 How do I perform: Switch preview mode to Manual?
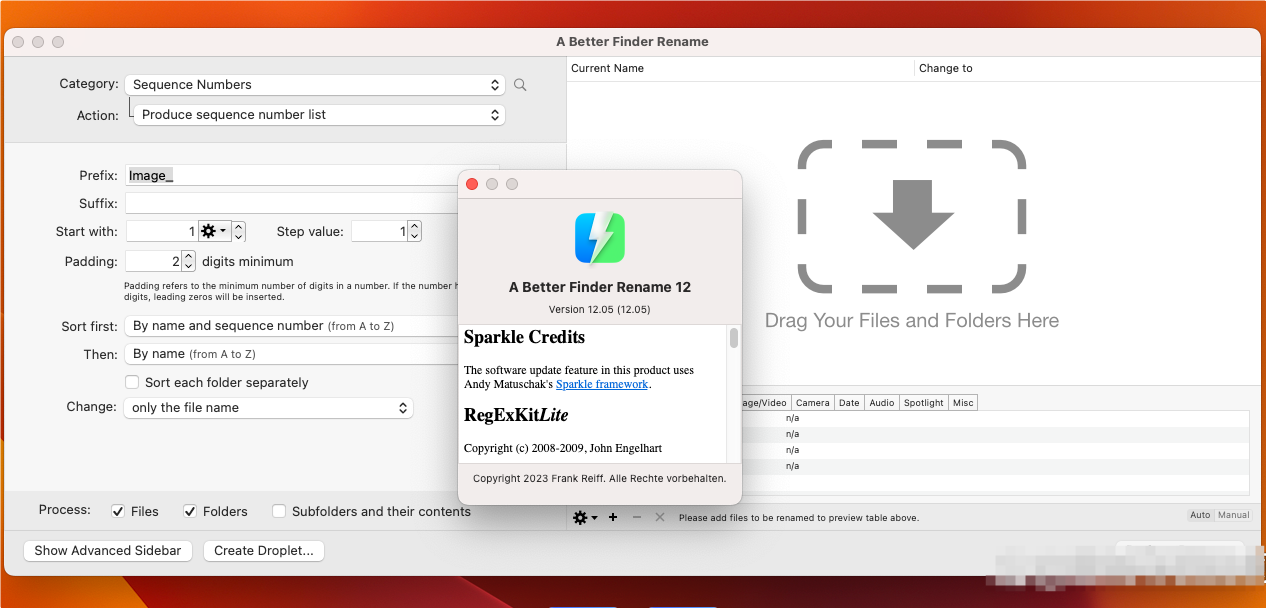pyautogui.click(x=1234, y=515)
